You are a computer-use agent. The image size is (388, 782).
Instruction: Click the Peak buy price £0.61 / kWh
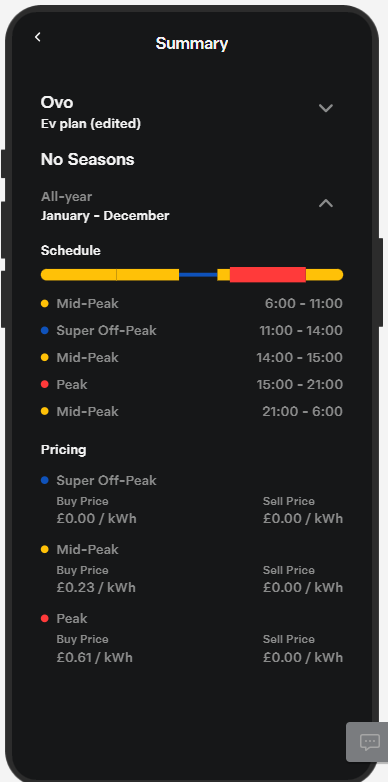coord(95,657)
